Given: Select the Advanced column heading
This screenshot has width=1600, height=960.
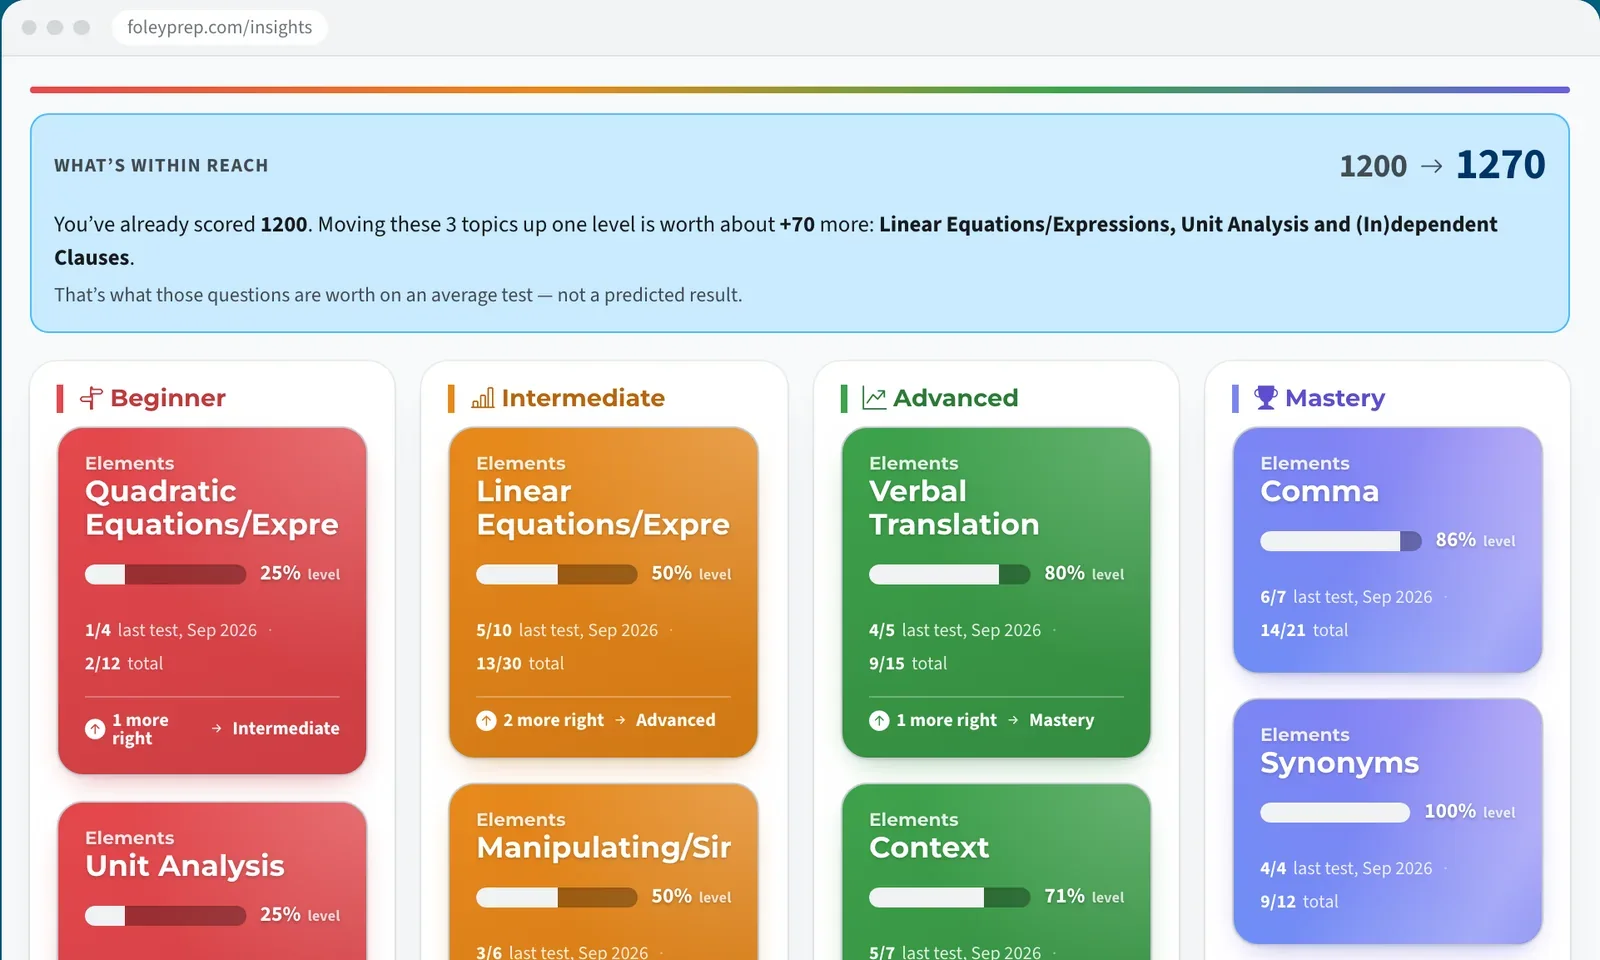Looking at the screenshot, I should point(955,398).
